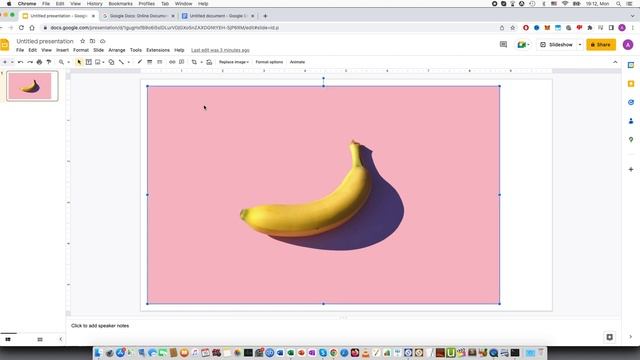The width and height of the screenshot is (640, 360).
Task: Open the Border dash option
Action: 160,62
